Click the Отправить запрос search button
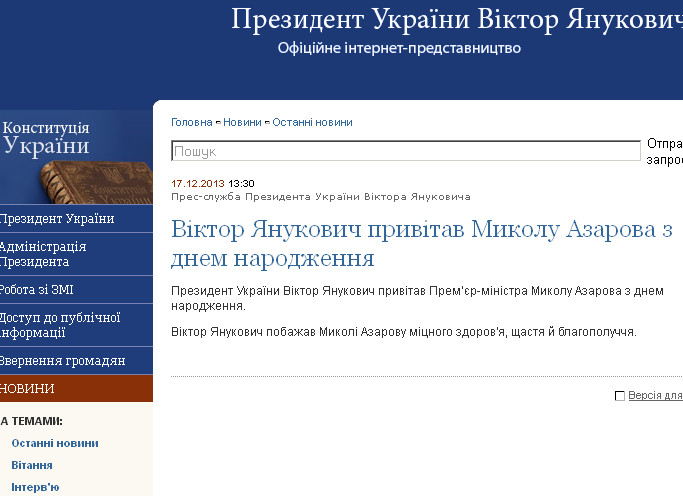 click(665, 152)
